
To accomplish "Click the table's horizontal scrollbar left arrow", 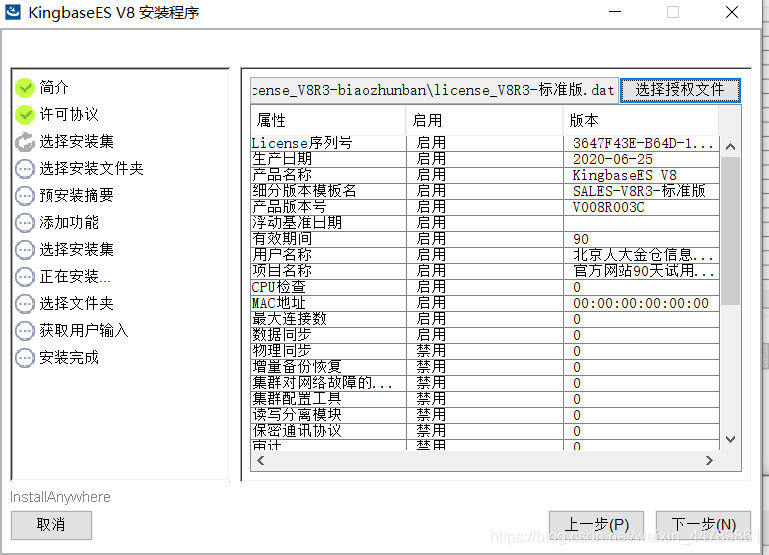I will [260, 460].
